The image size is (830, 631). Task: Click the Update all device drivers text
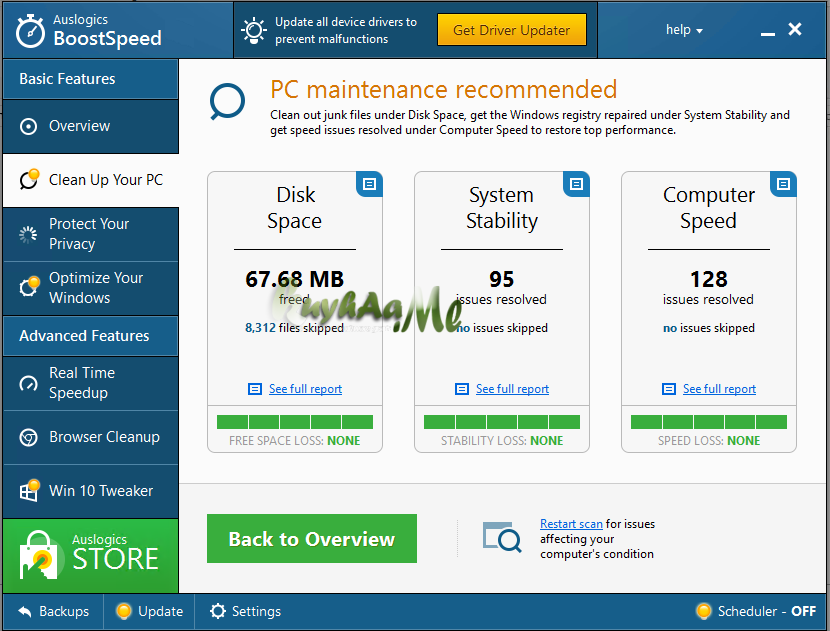tap(346, 30)
